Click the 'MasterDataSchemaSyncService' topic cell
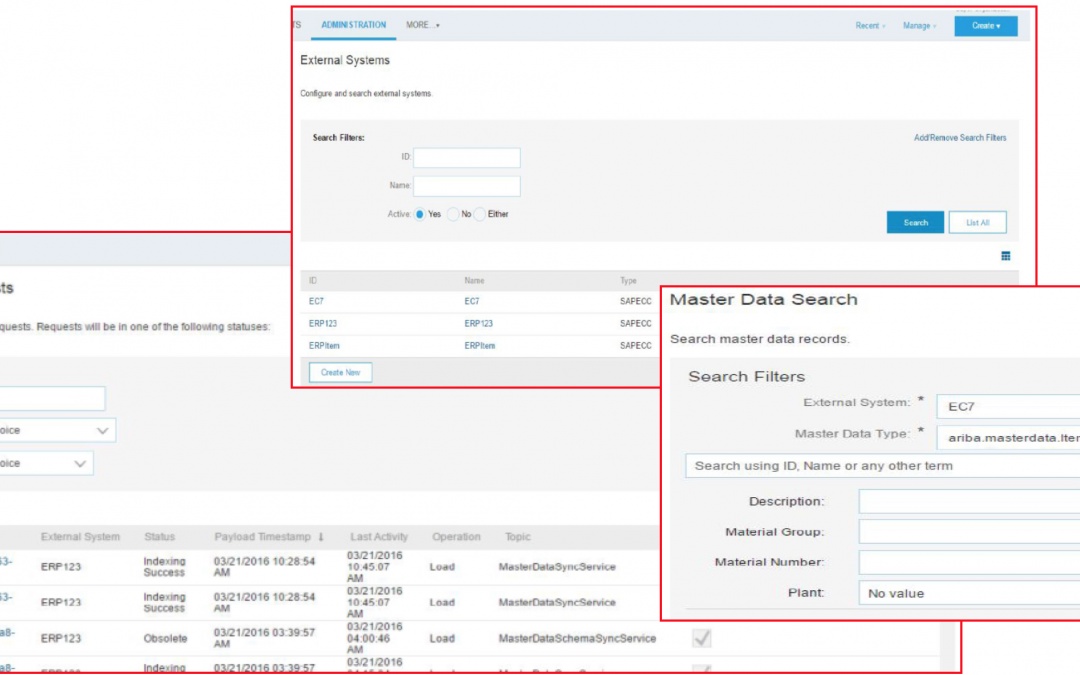 [577, 638]
